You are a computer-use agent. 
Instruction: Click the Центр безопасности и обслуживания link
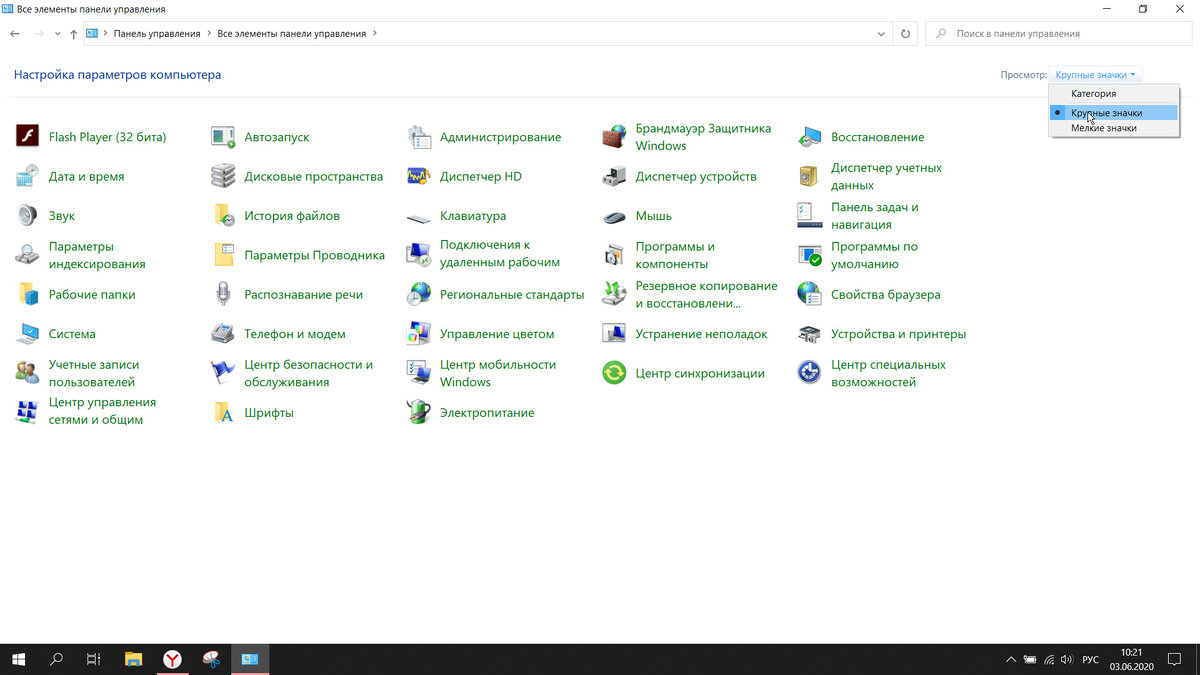[308, 373]
